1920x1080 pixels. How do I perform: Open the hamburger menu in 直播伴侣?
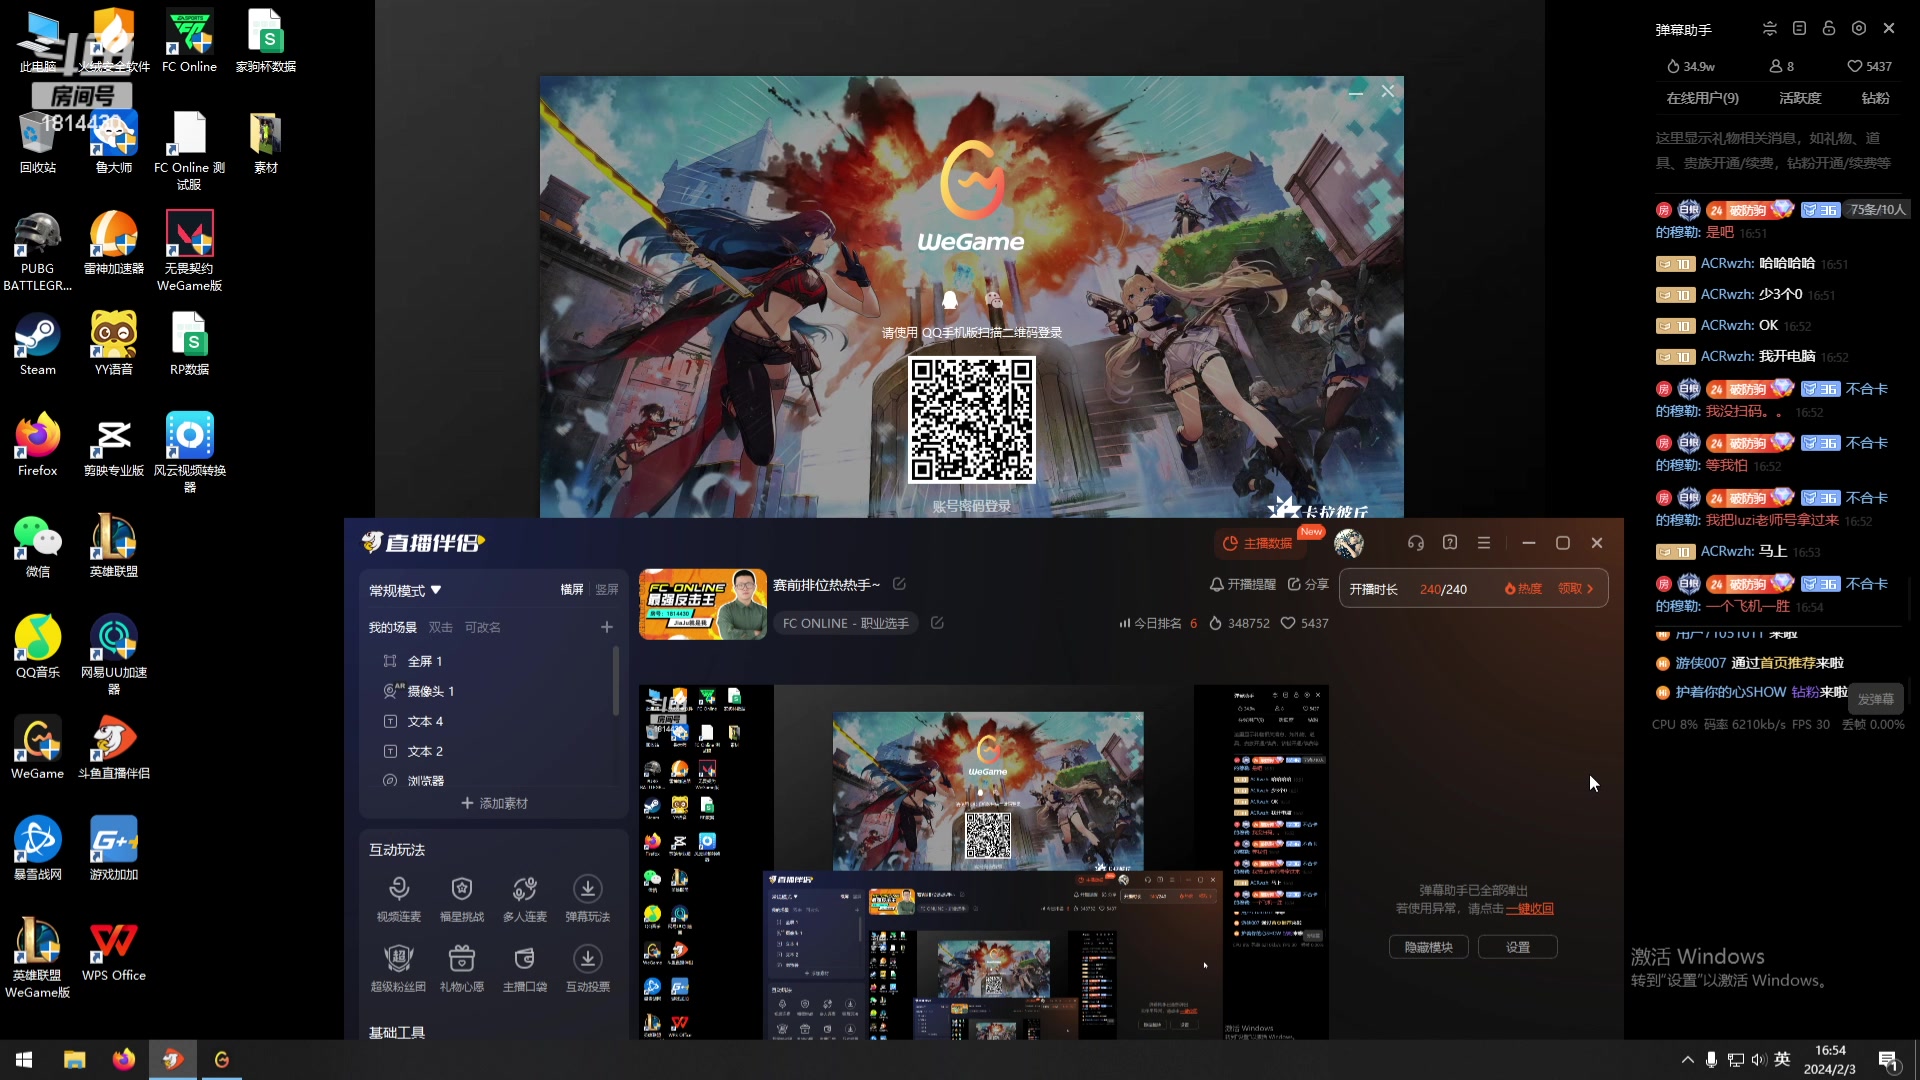pyautogui.click(x=1484, y=543)
